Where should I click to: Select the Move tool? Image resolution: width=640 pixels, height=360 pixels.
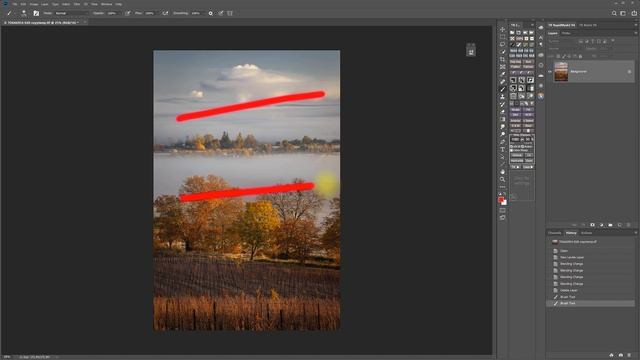[x=502, y=29]
